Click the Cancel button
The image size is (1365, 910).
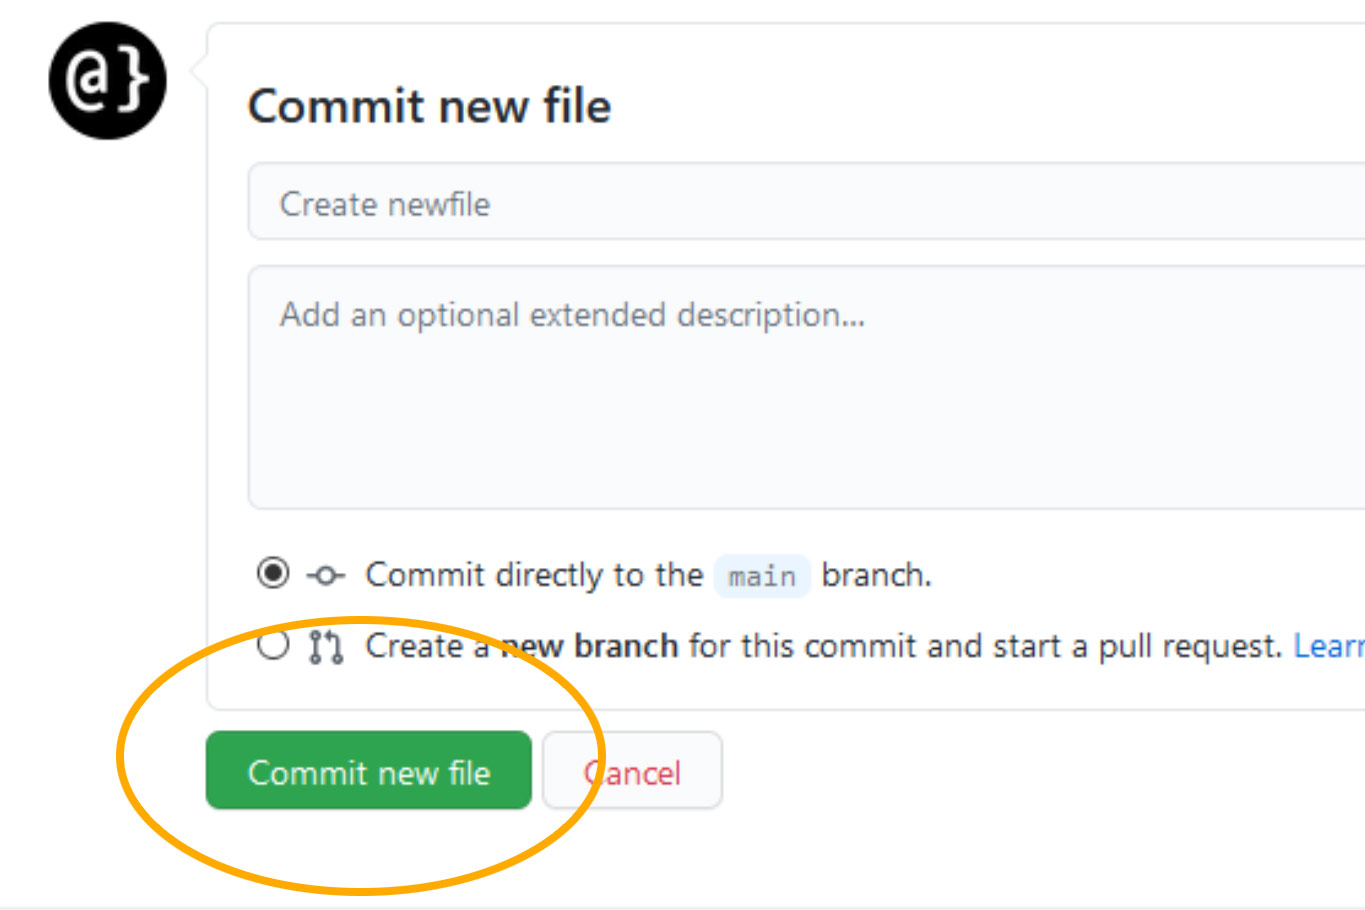point(632,771)
